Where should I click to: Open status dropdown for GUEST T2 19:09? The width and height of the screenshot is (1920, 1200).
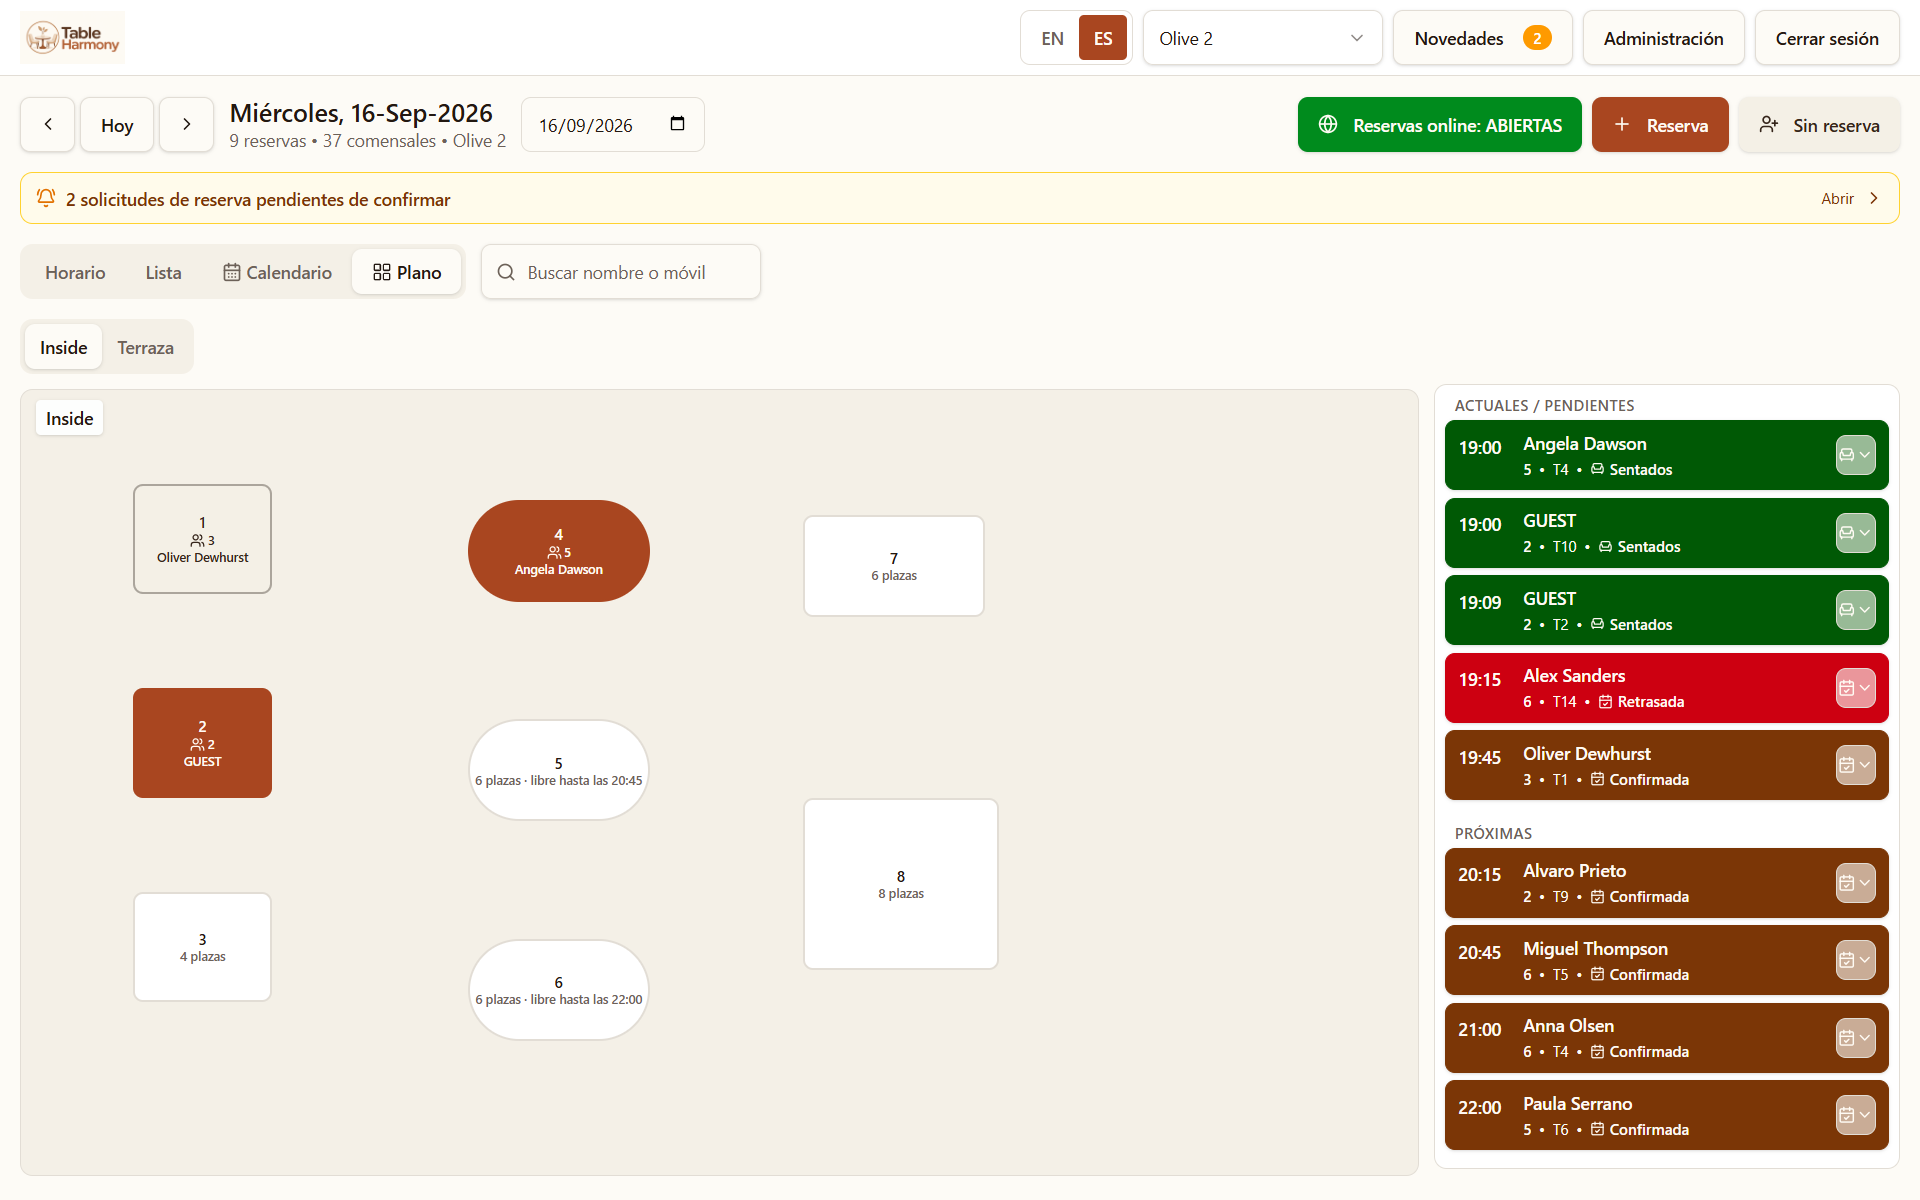click(1855, 610)
